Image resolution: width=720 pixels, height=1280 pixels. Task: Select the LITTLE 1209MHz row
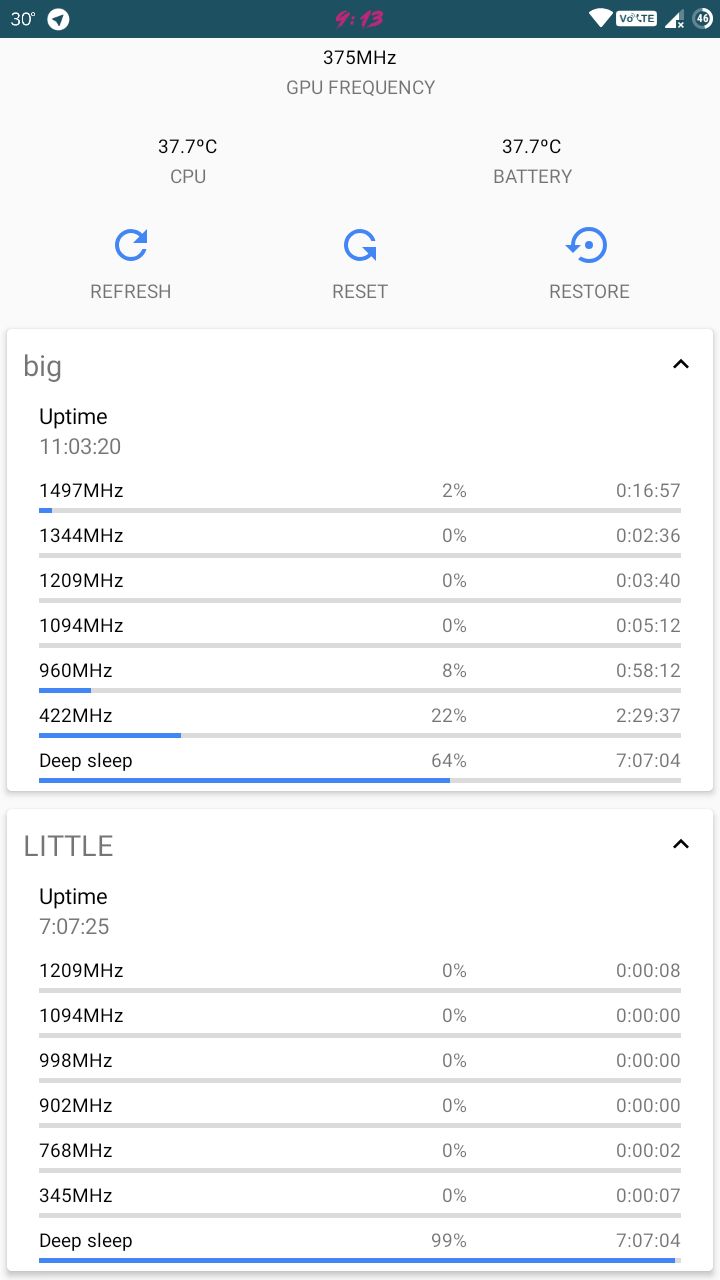[360, 975]
